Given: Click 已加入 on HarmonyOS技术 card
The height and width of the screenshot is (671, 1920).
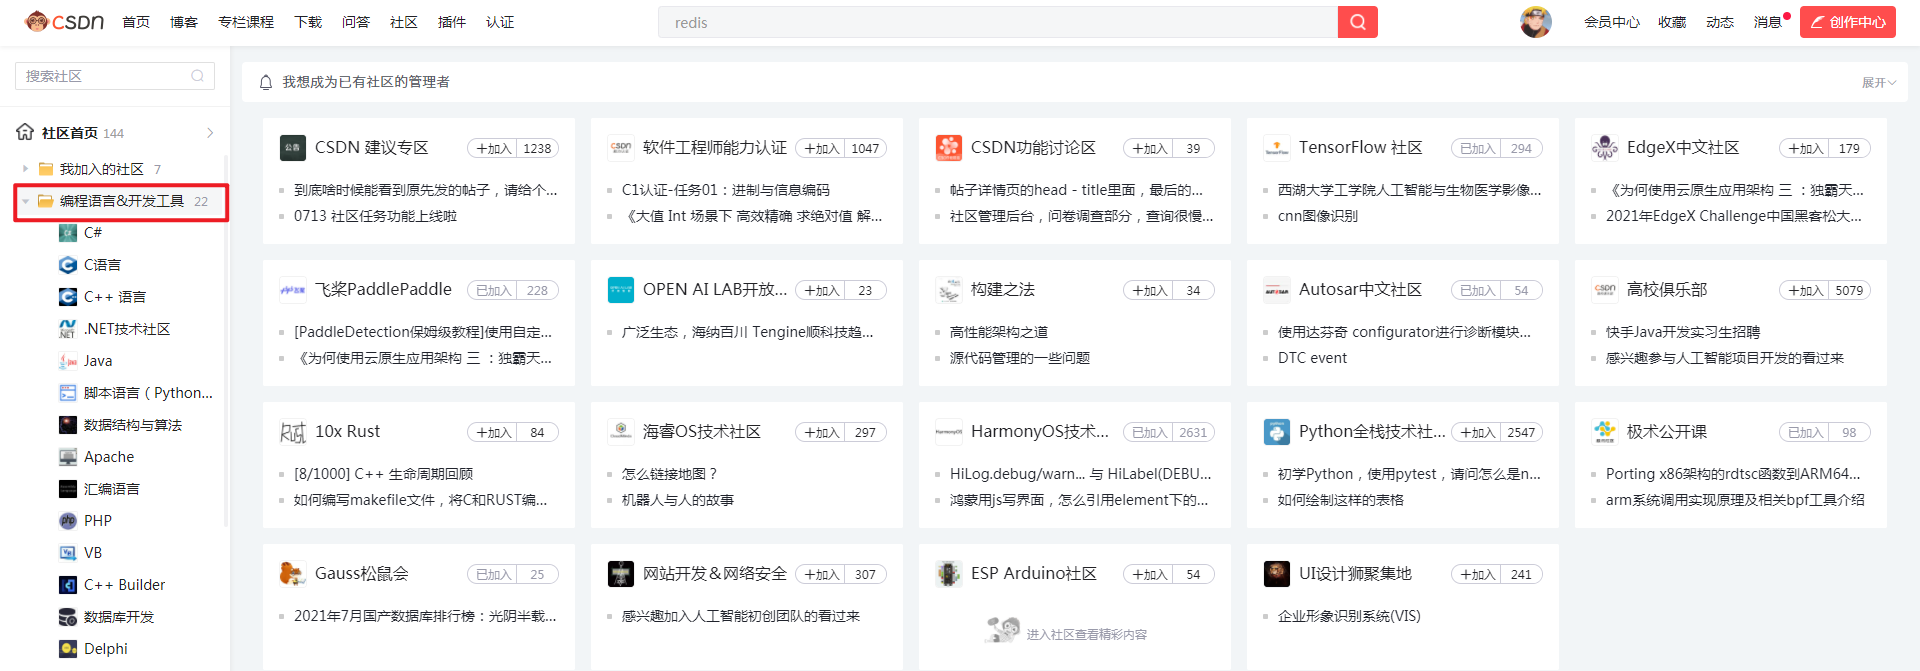Looking at the screenshot, I should 1149,432.
